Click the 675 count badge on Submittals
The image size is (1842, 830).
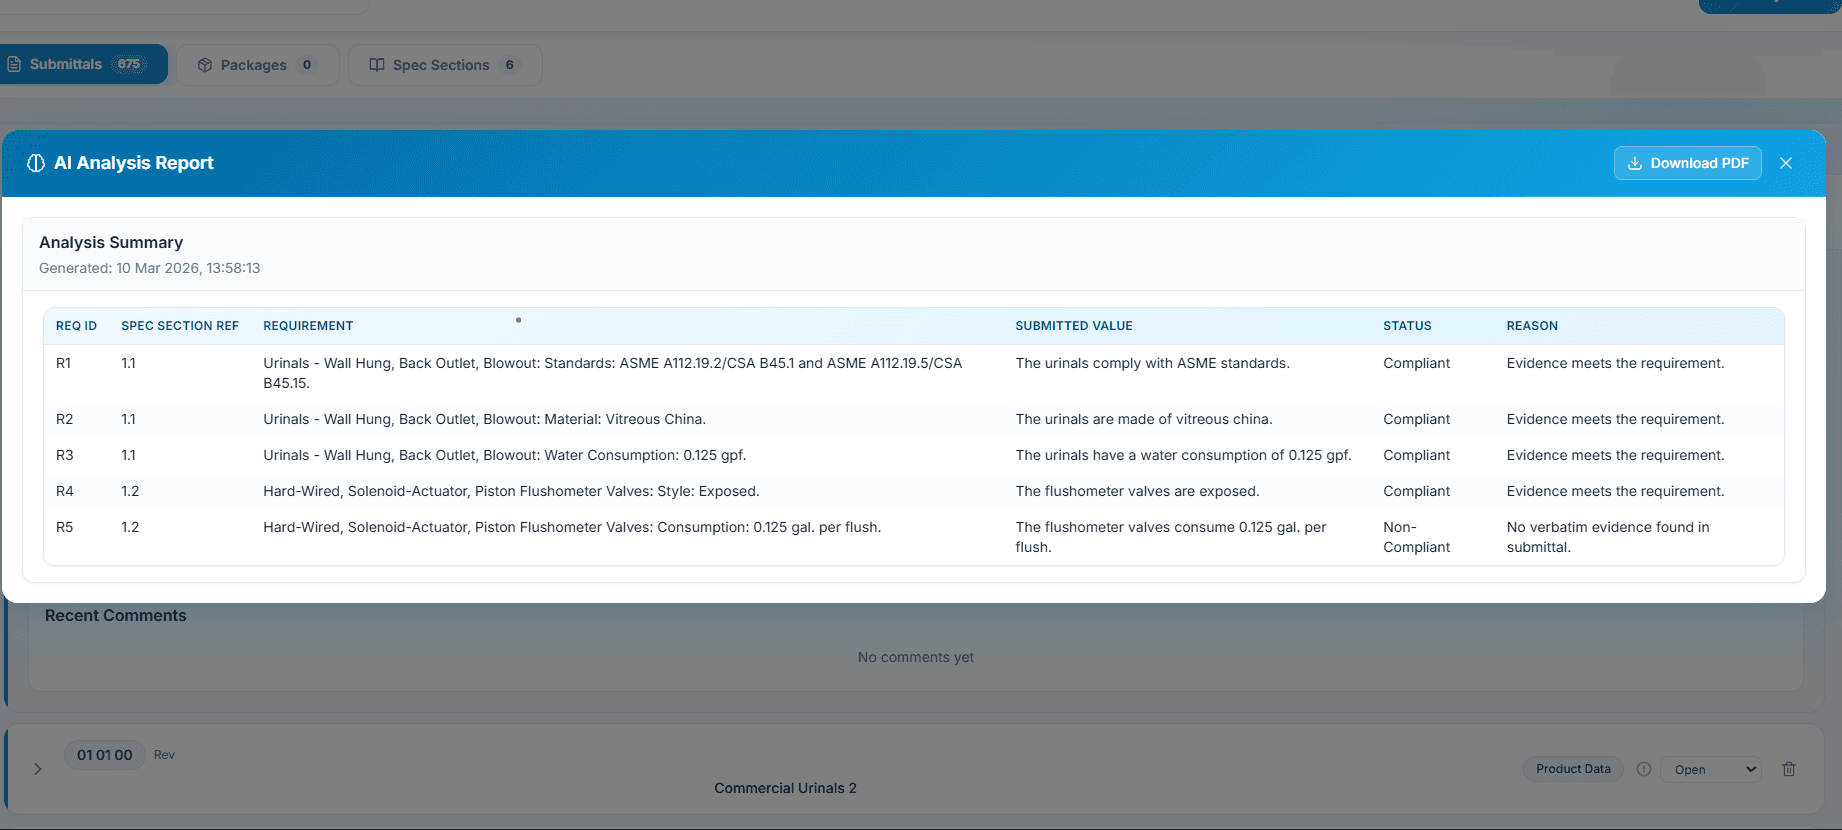(x=129, y=64)
